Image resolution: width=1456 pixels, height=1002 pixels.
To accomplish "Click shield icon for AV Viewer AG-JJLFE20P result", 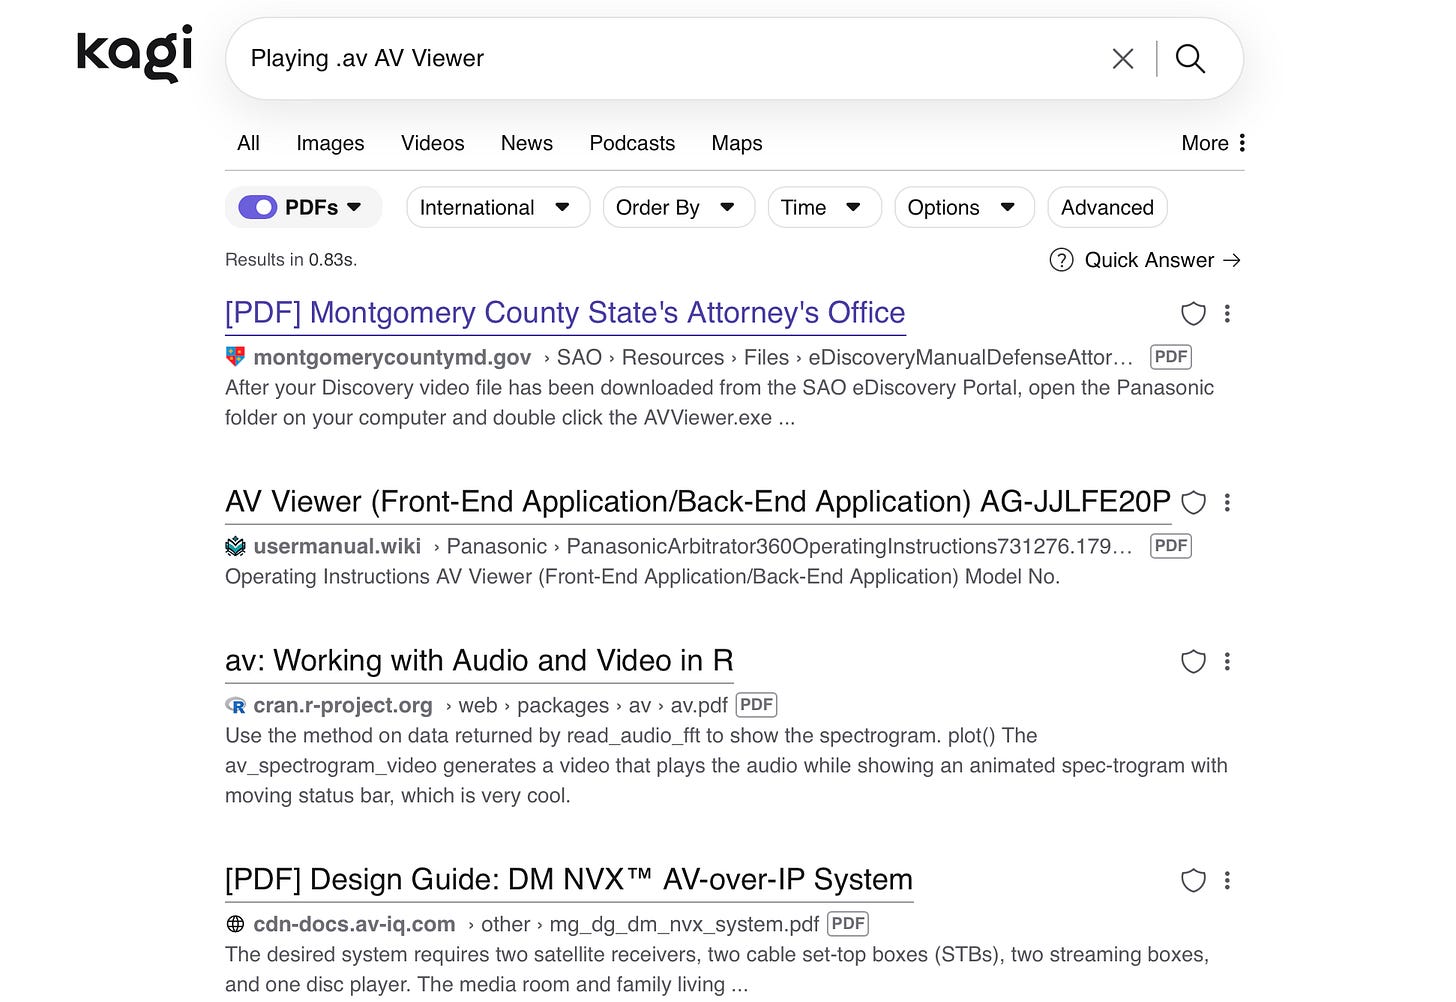I will 1193,502.
